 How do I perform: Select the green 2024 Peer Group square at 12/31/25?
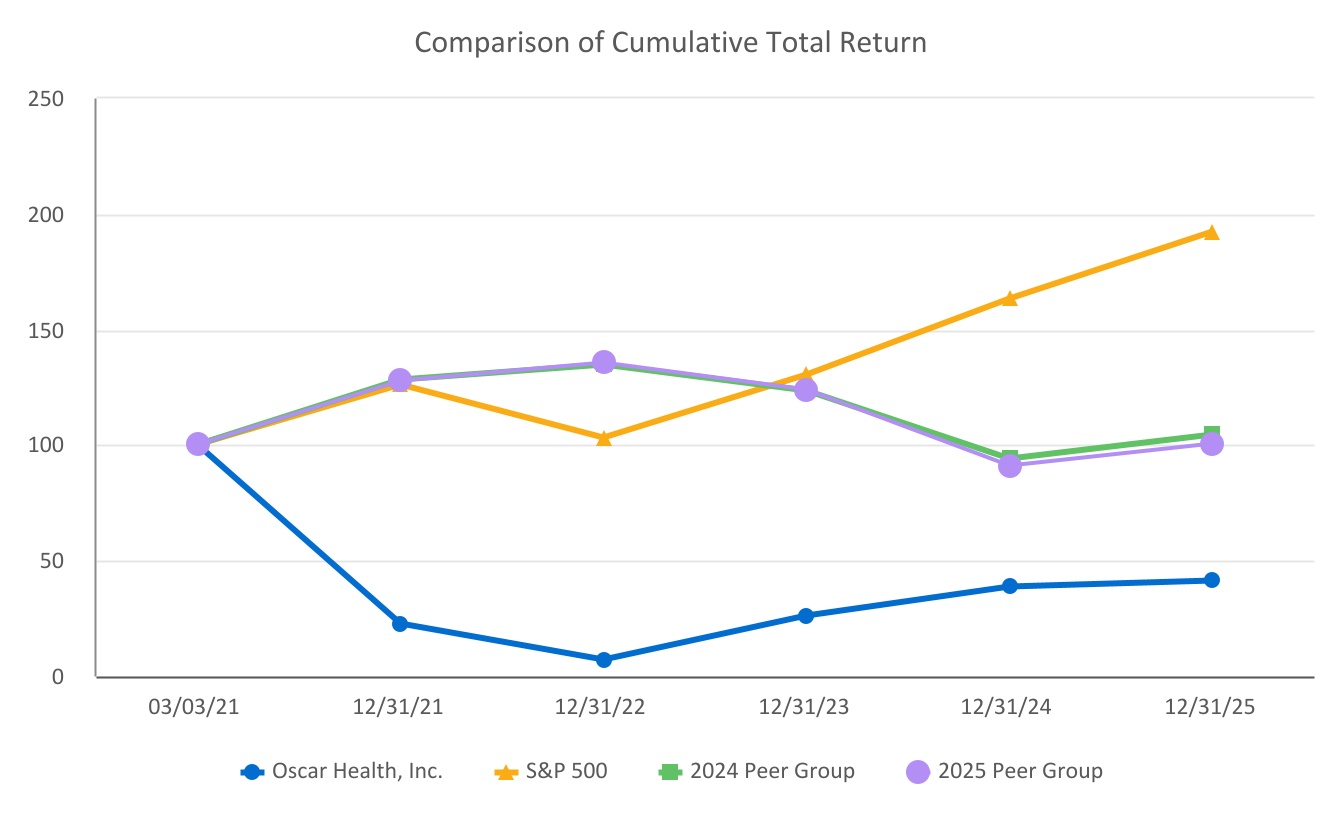point(1212,433)
